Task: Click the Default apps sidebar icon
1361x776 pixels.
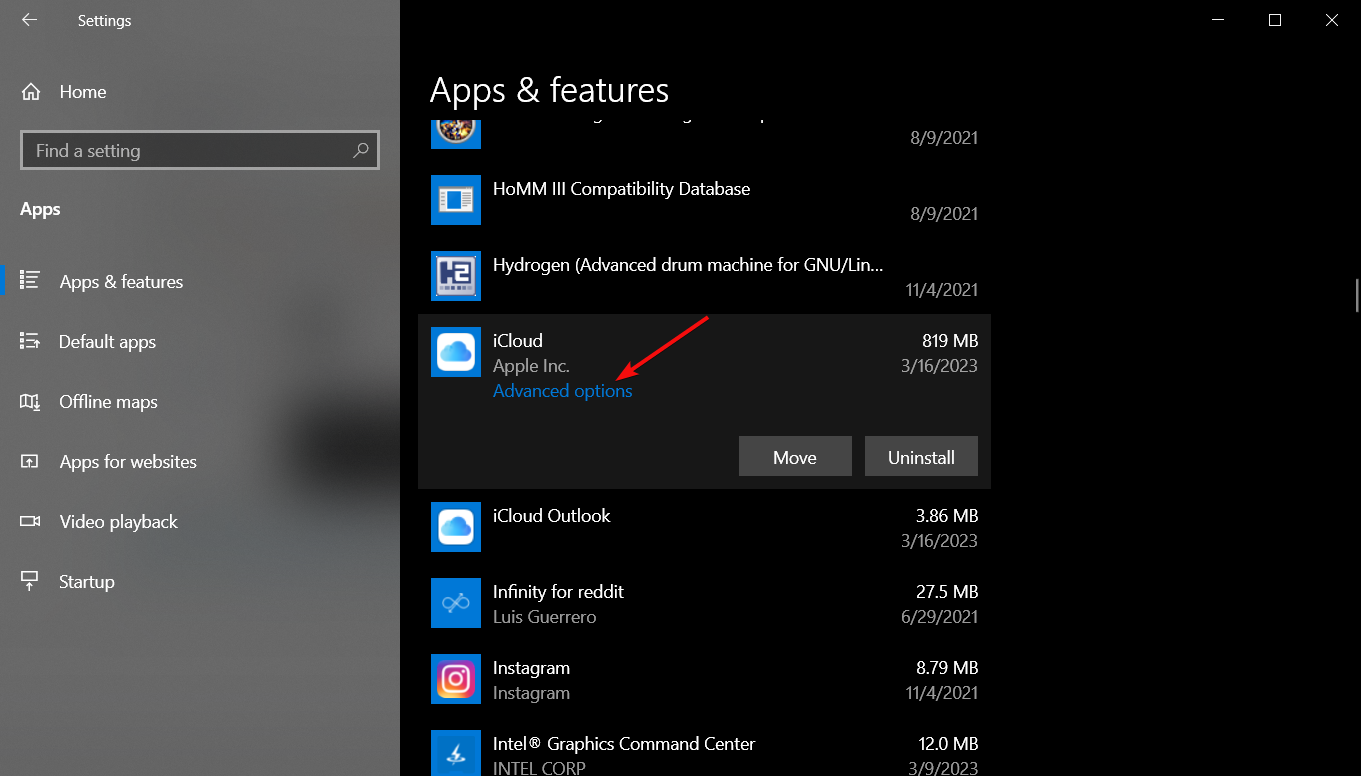Action: click(30, 341)
